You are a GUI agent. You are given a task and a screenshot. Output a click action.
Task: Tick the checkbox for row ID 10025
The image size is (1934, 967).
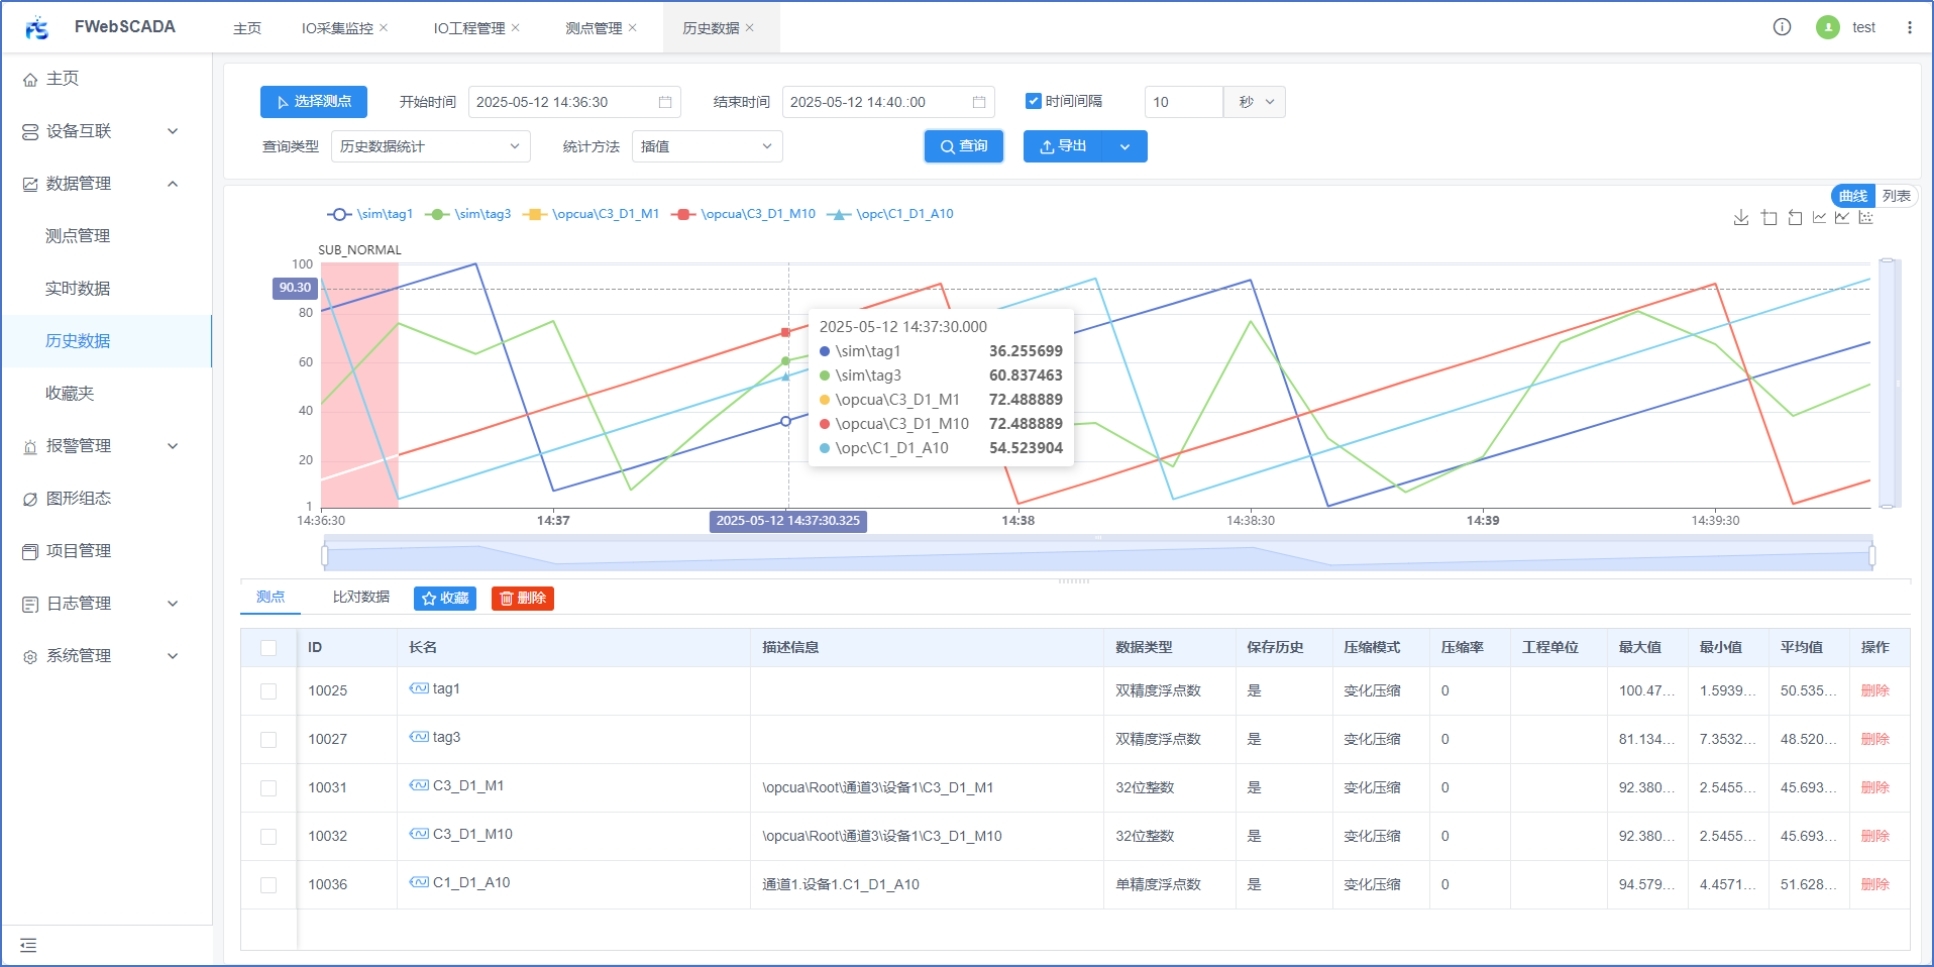pos(268,691)
